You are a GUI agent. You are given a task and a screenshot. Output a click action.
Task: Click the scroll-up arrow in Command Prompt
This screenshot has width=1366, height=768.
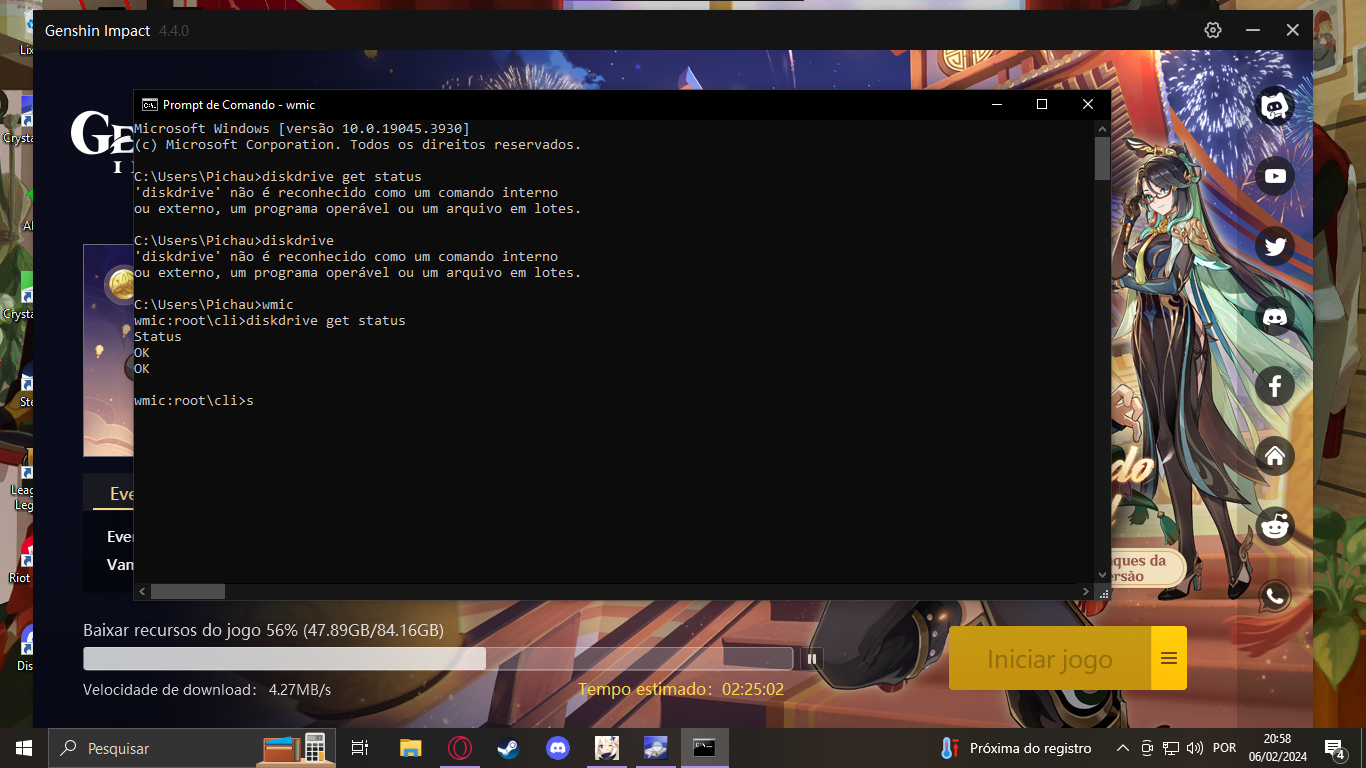click(1102, 128)
